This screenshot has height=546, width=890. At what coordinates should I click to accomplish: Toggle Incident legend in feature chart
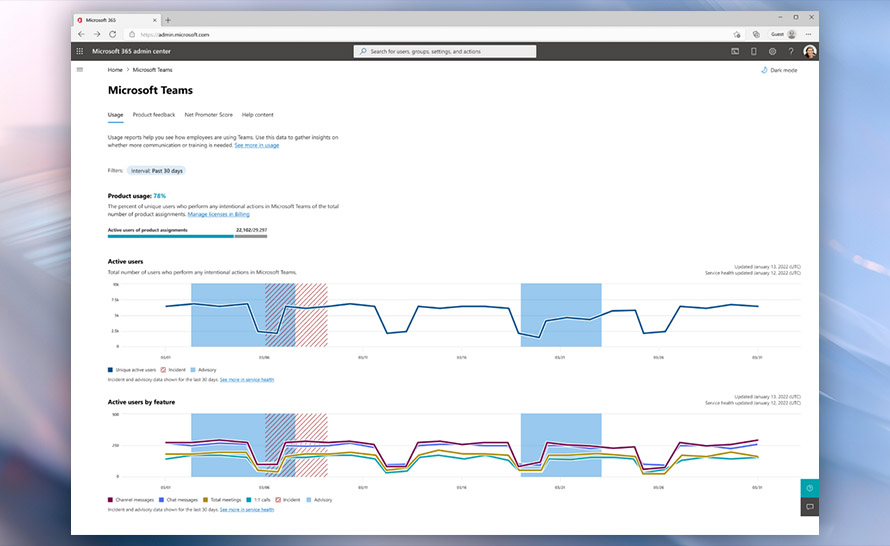point(288,500)
